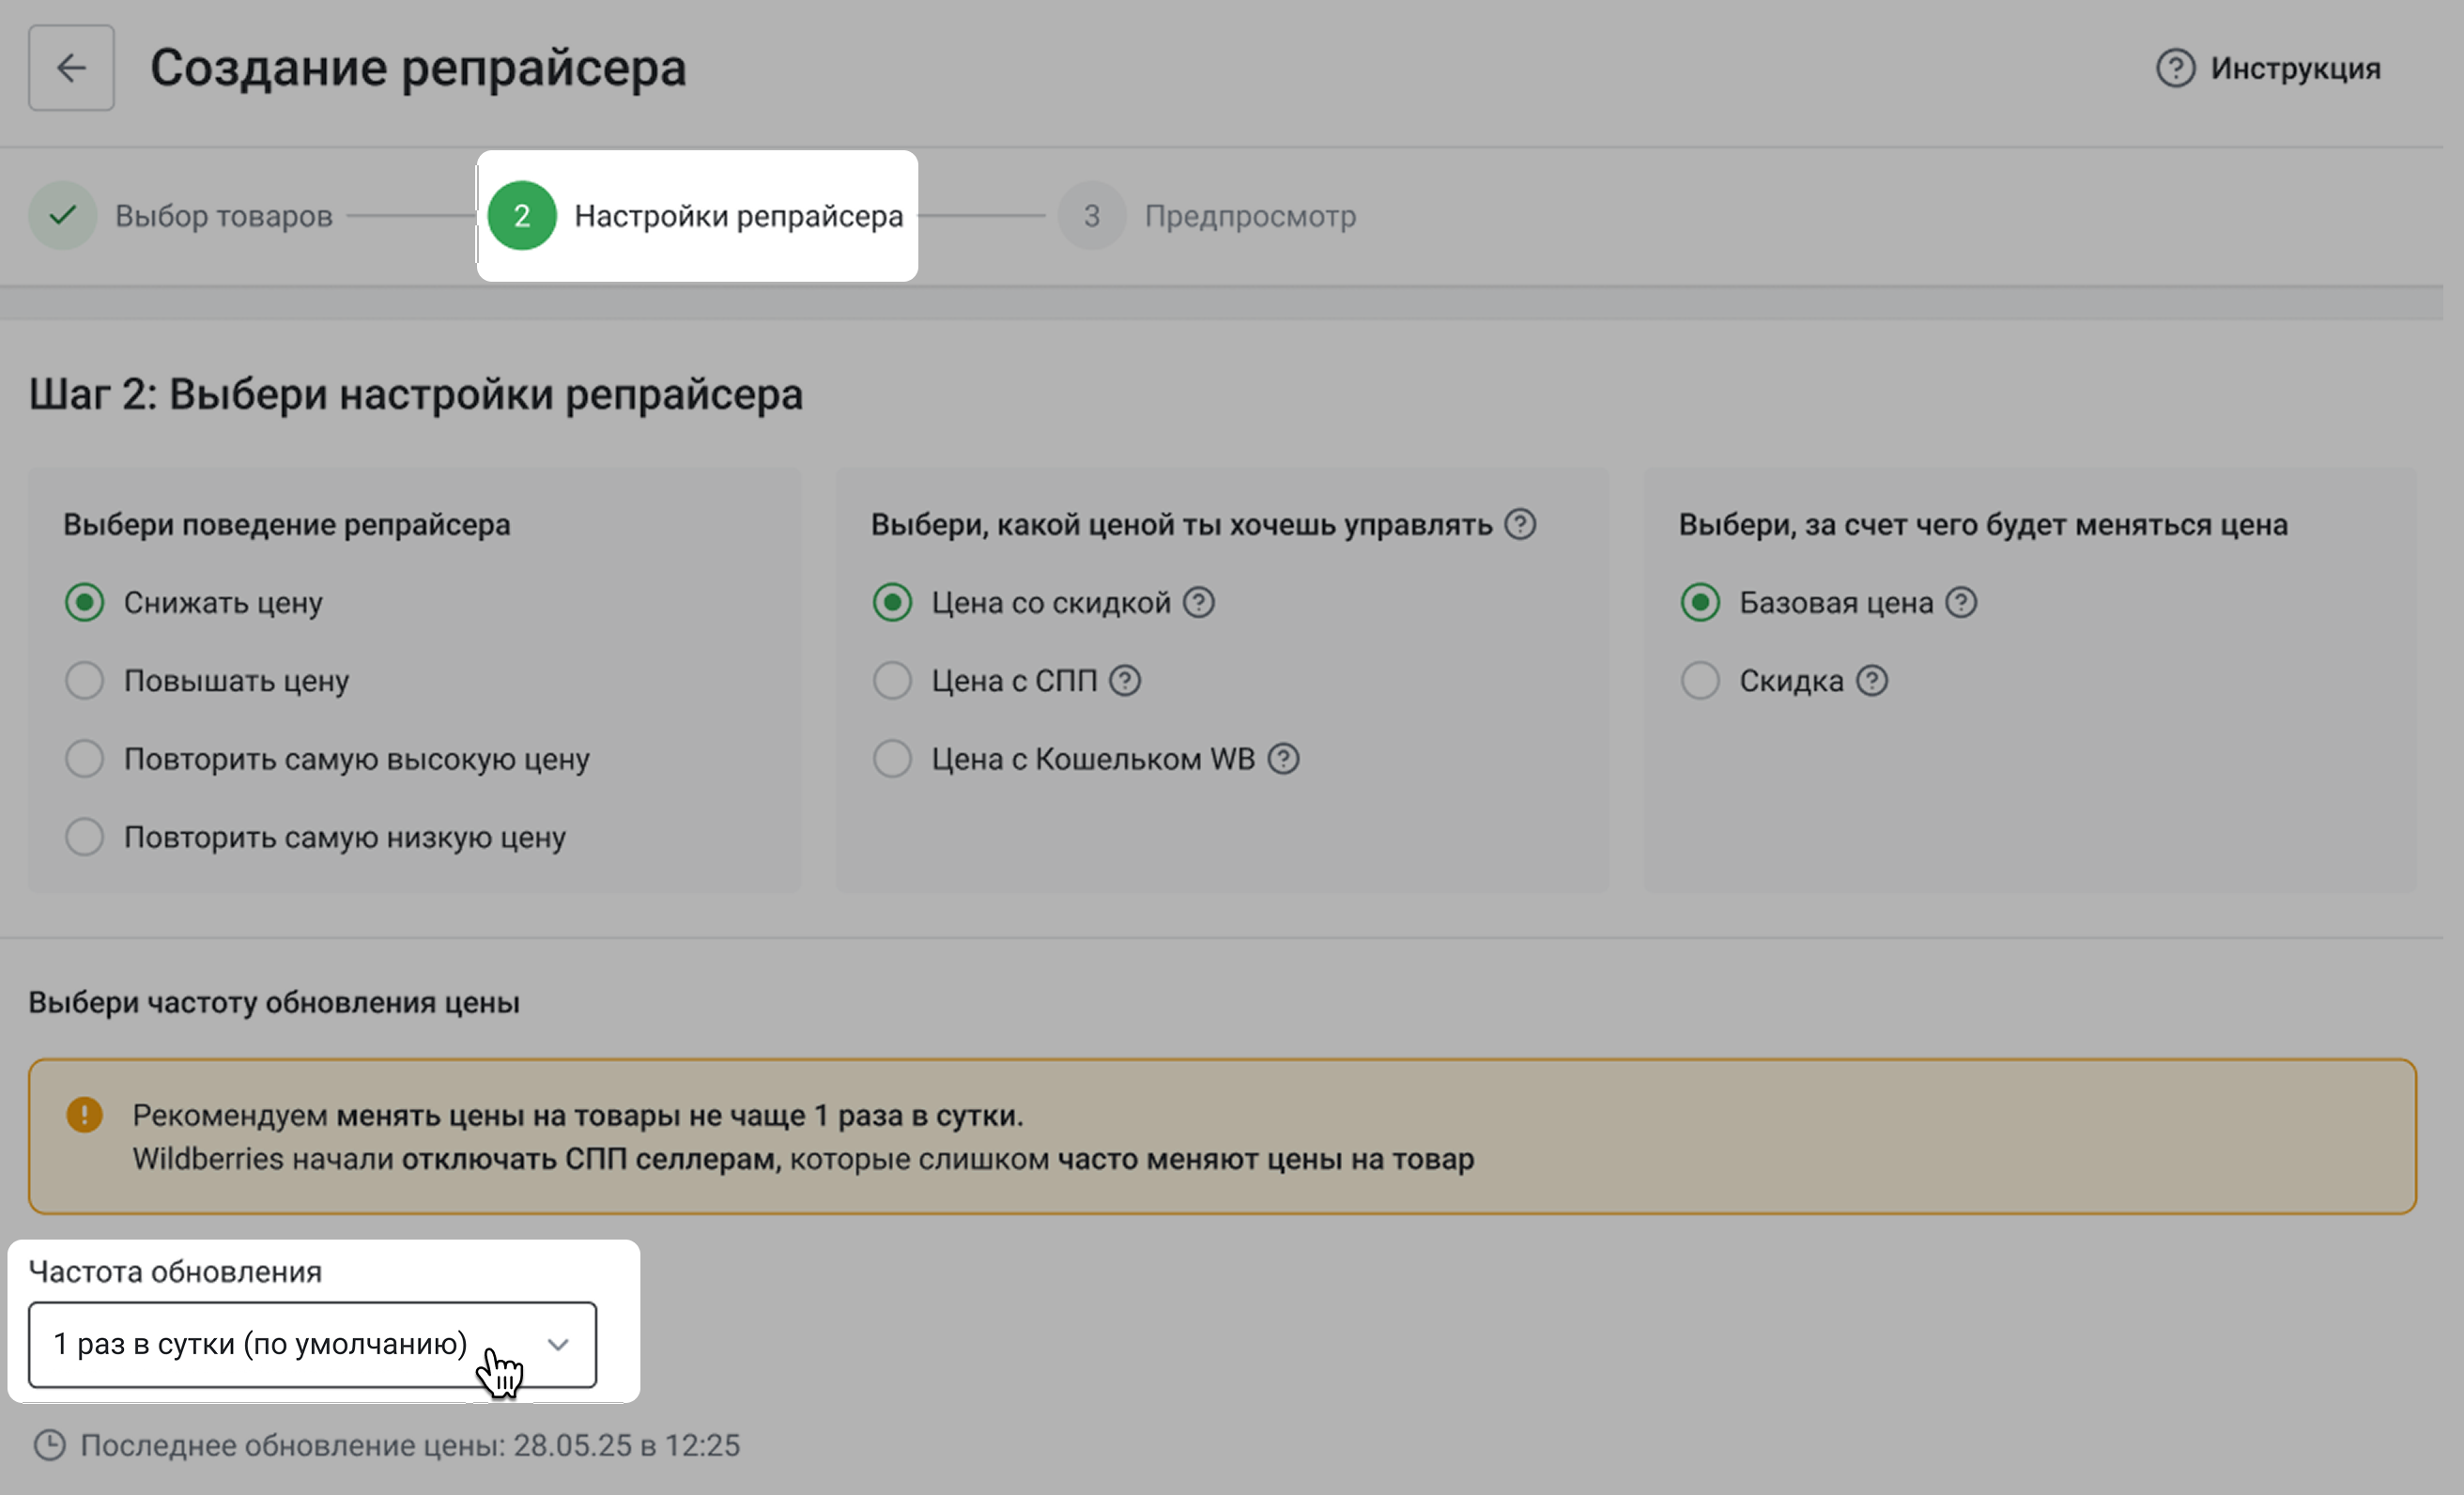Click the Шаг 2 heading text
The height and width of the screenshot is (1495, 2464).
pyautogui.click(x=415, y=394)
